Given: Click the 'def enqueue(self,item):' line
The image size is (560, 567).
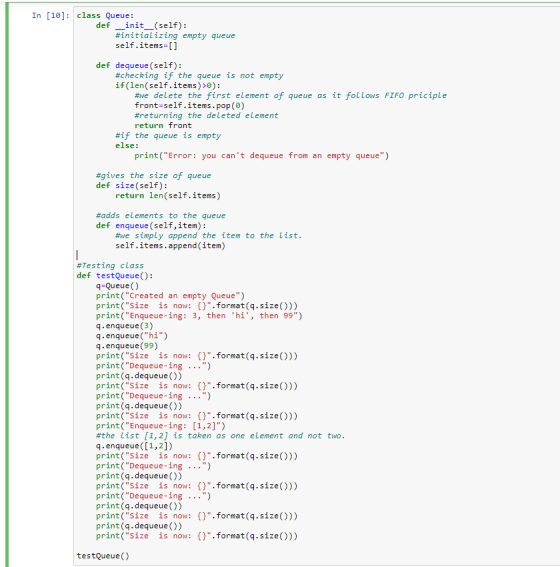Looking at the screenshot, I should [x=151, y=226].
